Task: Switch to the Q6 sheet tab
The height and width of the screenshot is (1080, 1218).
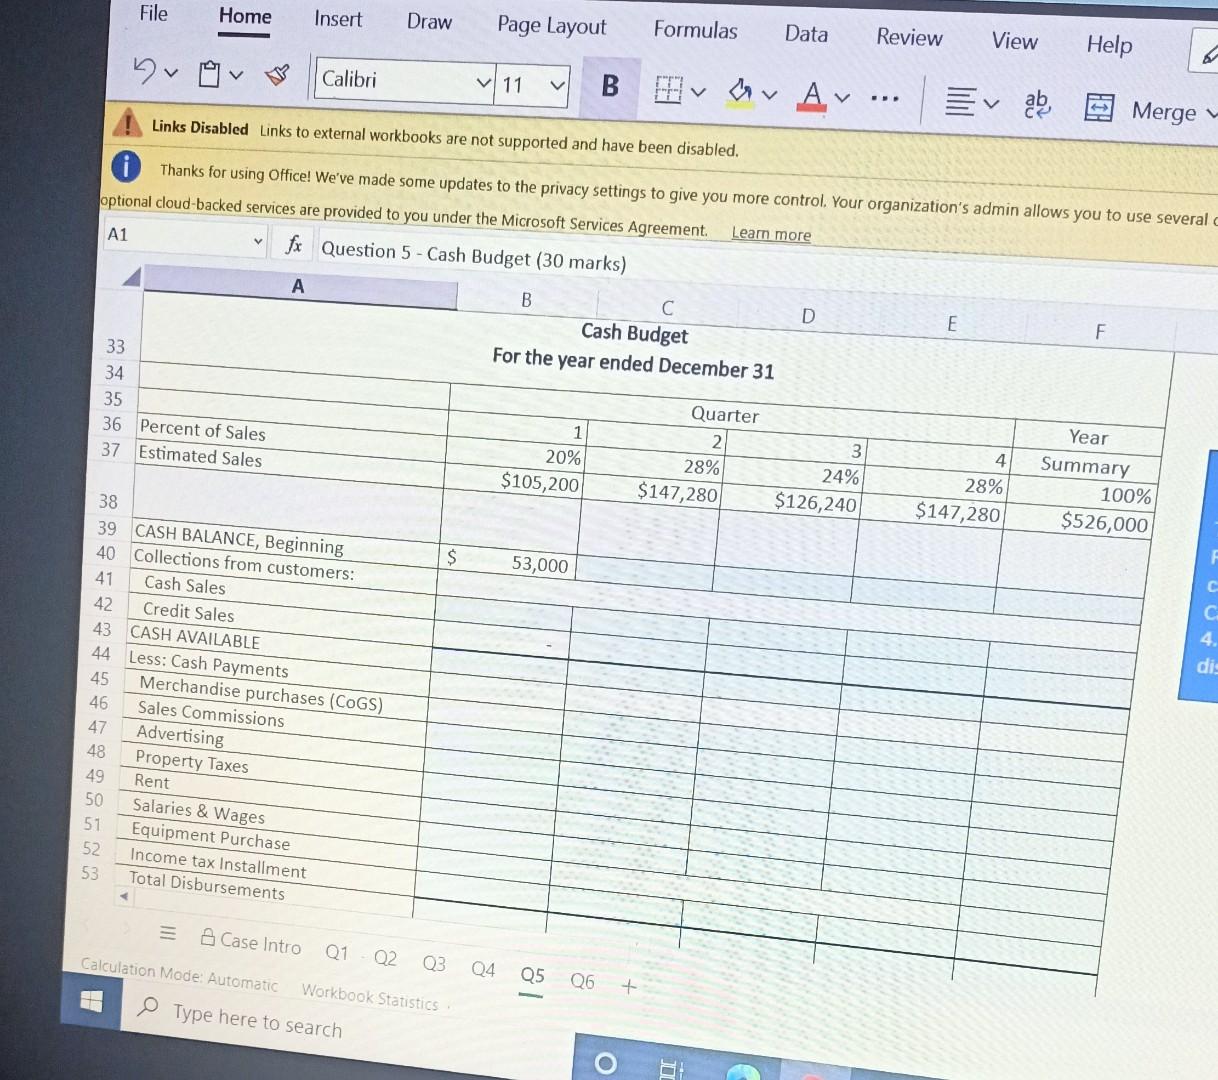Action: pyautogui.click(x=581, y=981)
